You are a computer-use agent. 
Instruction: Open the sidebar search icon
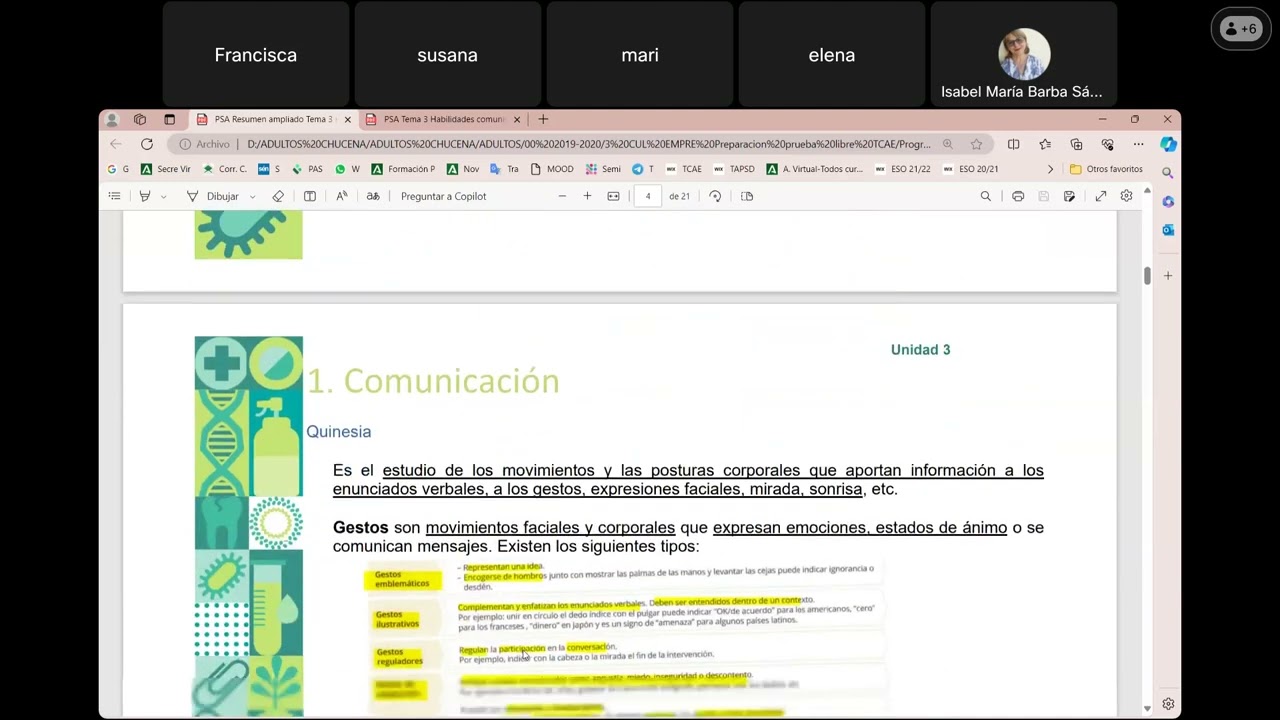click(x=1168, y=173)
